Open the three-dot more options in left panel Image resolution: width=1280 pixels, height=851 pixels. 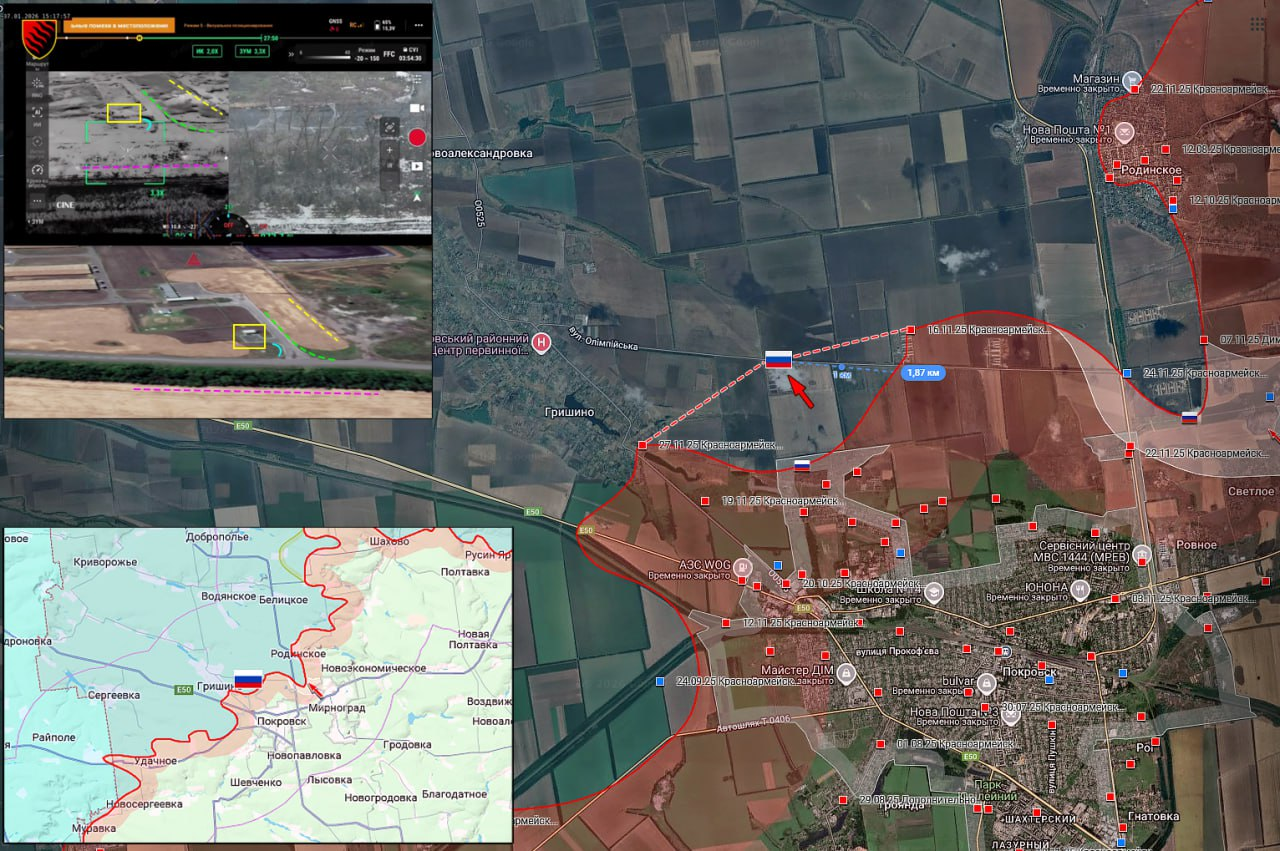point(38,200)
